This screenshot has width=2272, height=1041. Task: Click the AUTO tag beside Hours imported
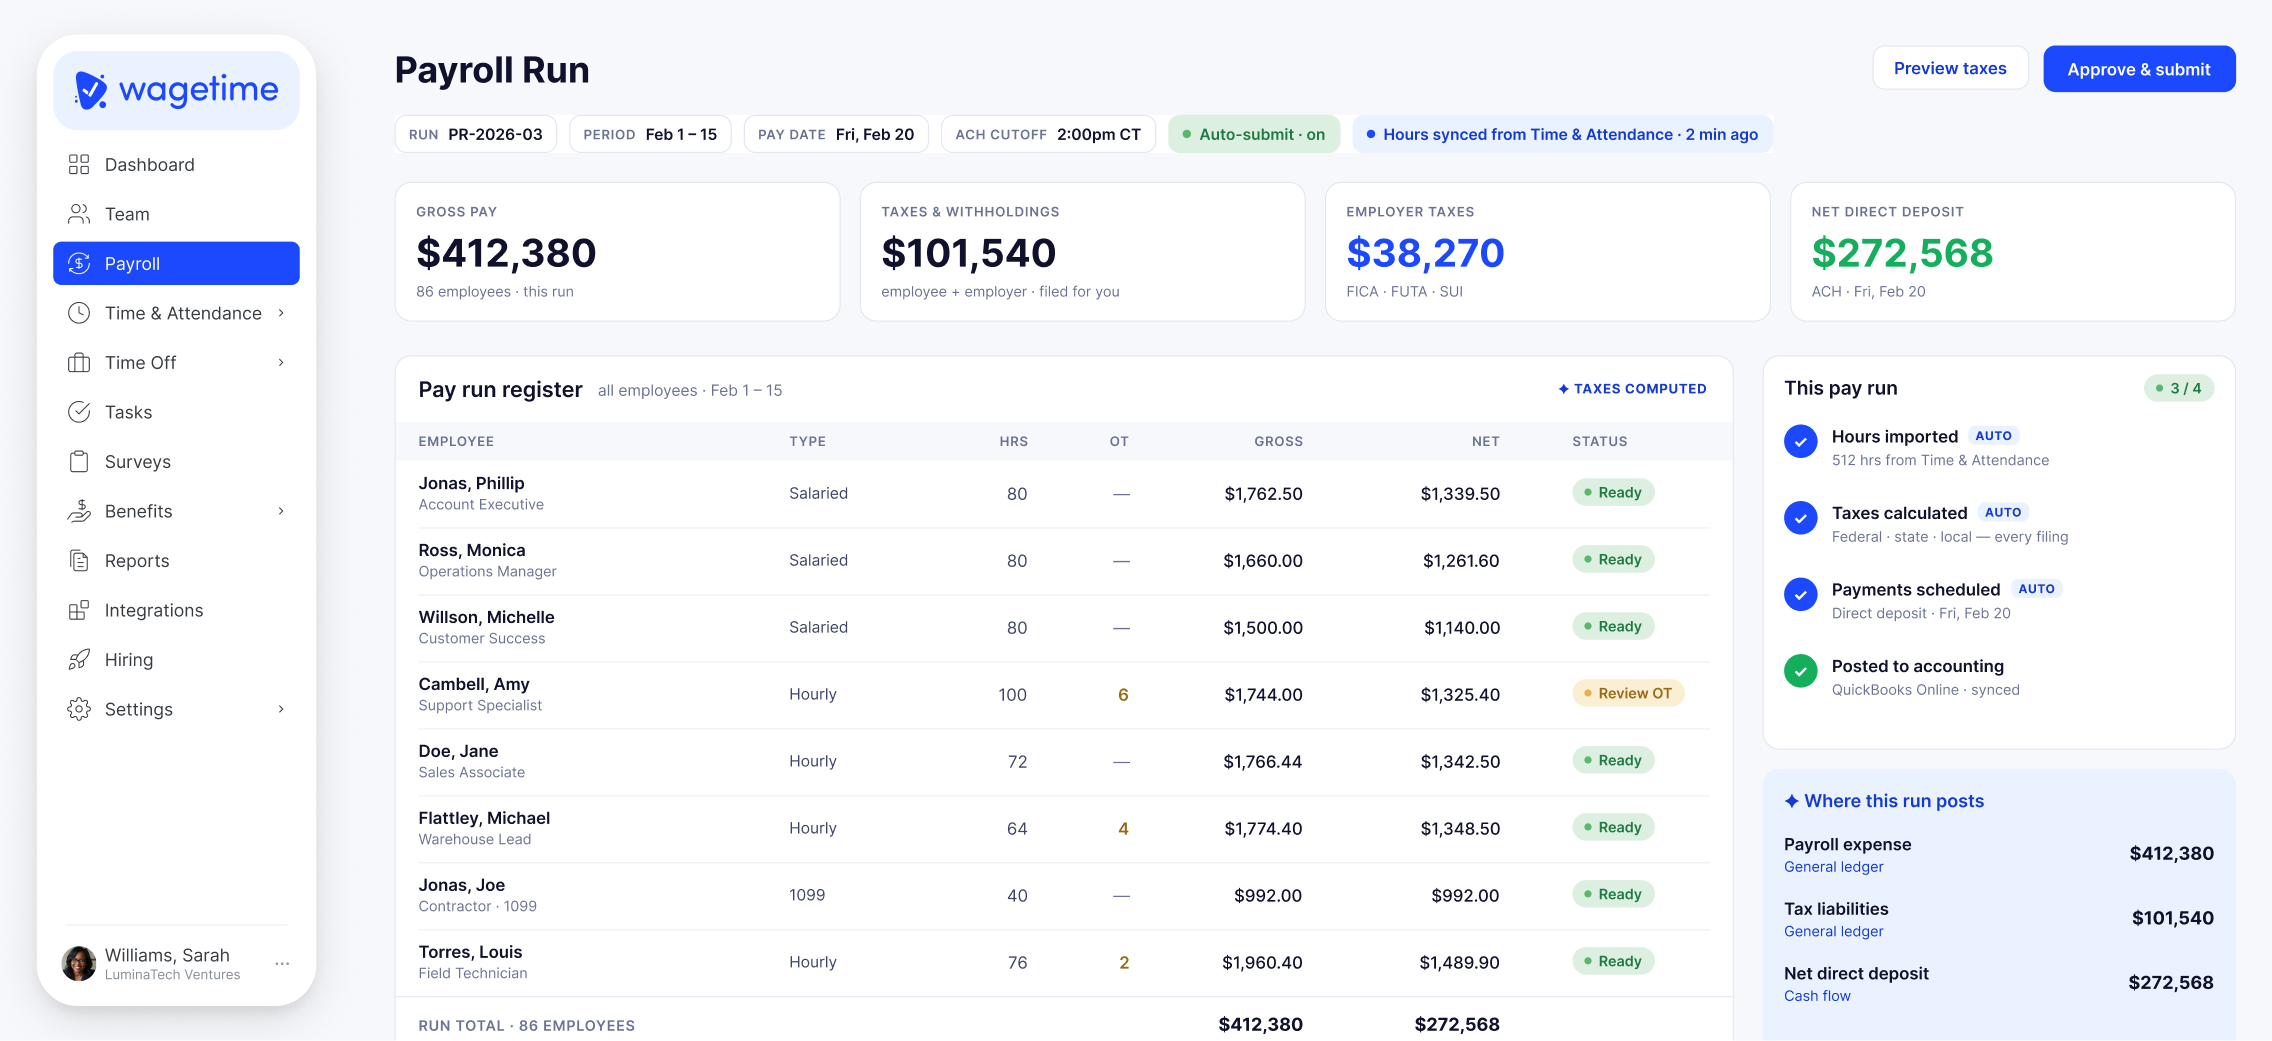click(x=1993, y=436)
